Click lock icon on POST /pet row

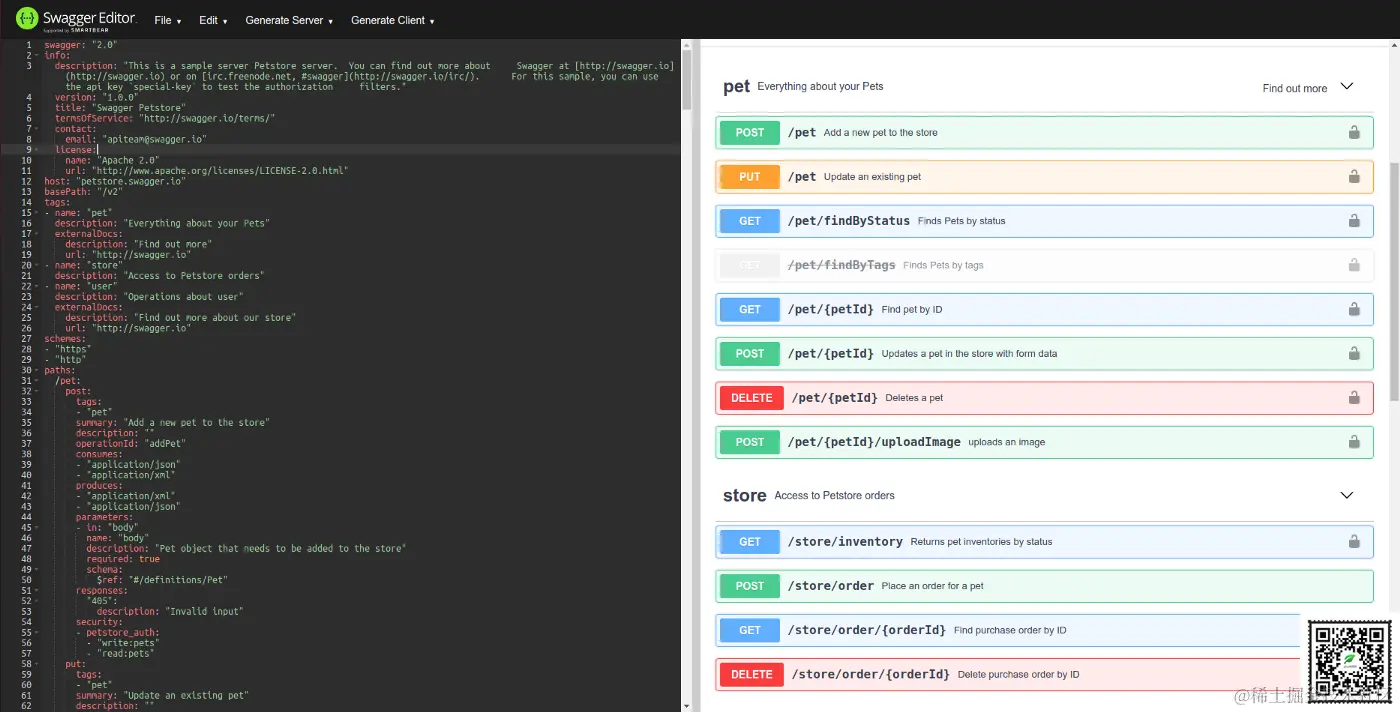1354,132
